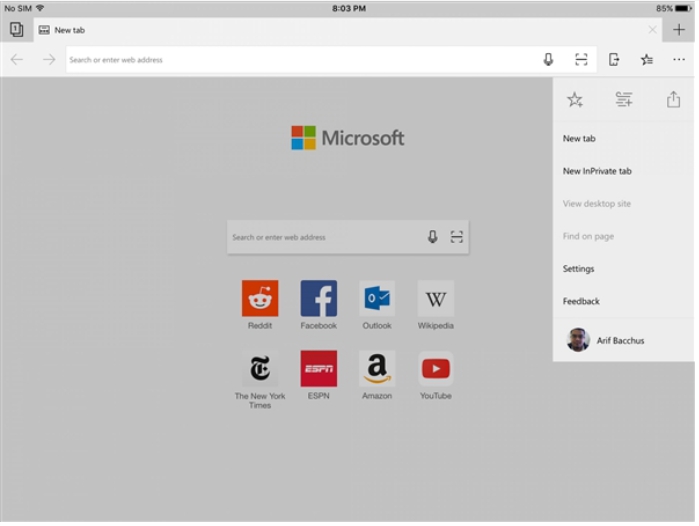Open Feedback from the menu
This screenshot has height=526, width=699.
click(x=624, y=301)
